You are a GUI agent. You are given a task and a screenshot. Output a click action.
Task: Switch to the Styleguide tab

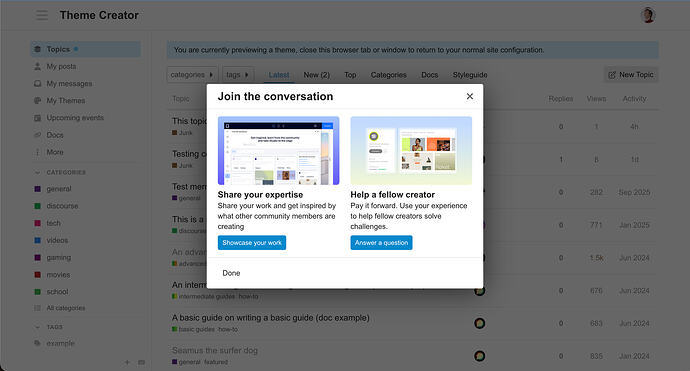tap(470, 75)
